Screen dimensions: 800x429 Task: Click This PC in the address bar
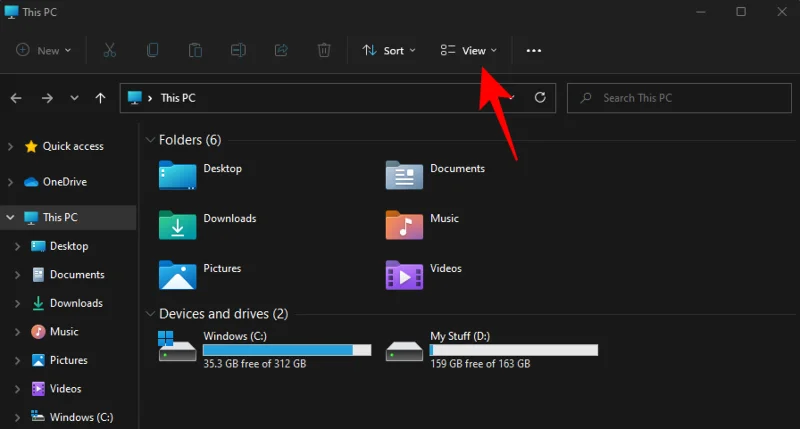(178, 98)
